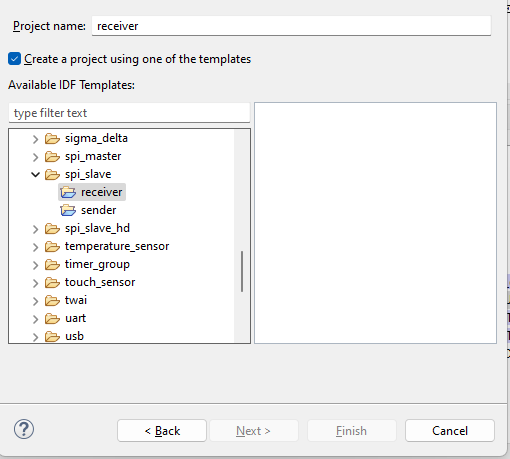This screenshot has width=510, height=459.
Task: Click the Project name input field
Action: click(291, 26)
